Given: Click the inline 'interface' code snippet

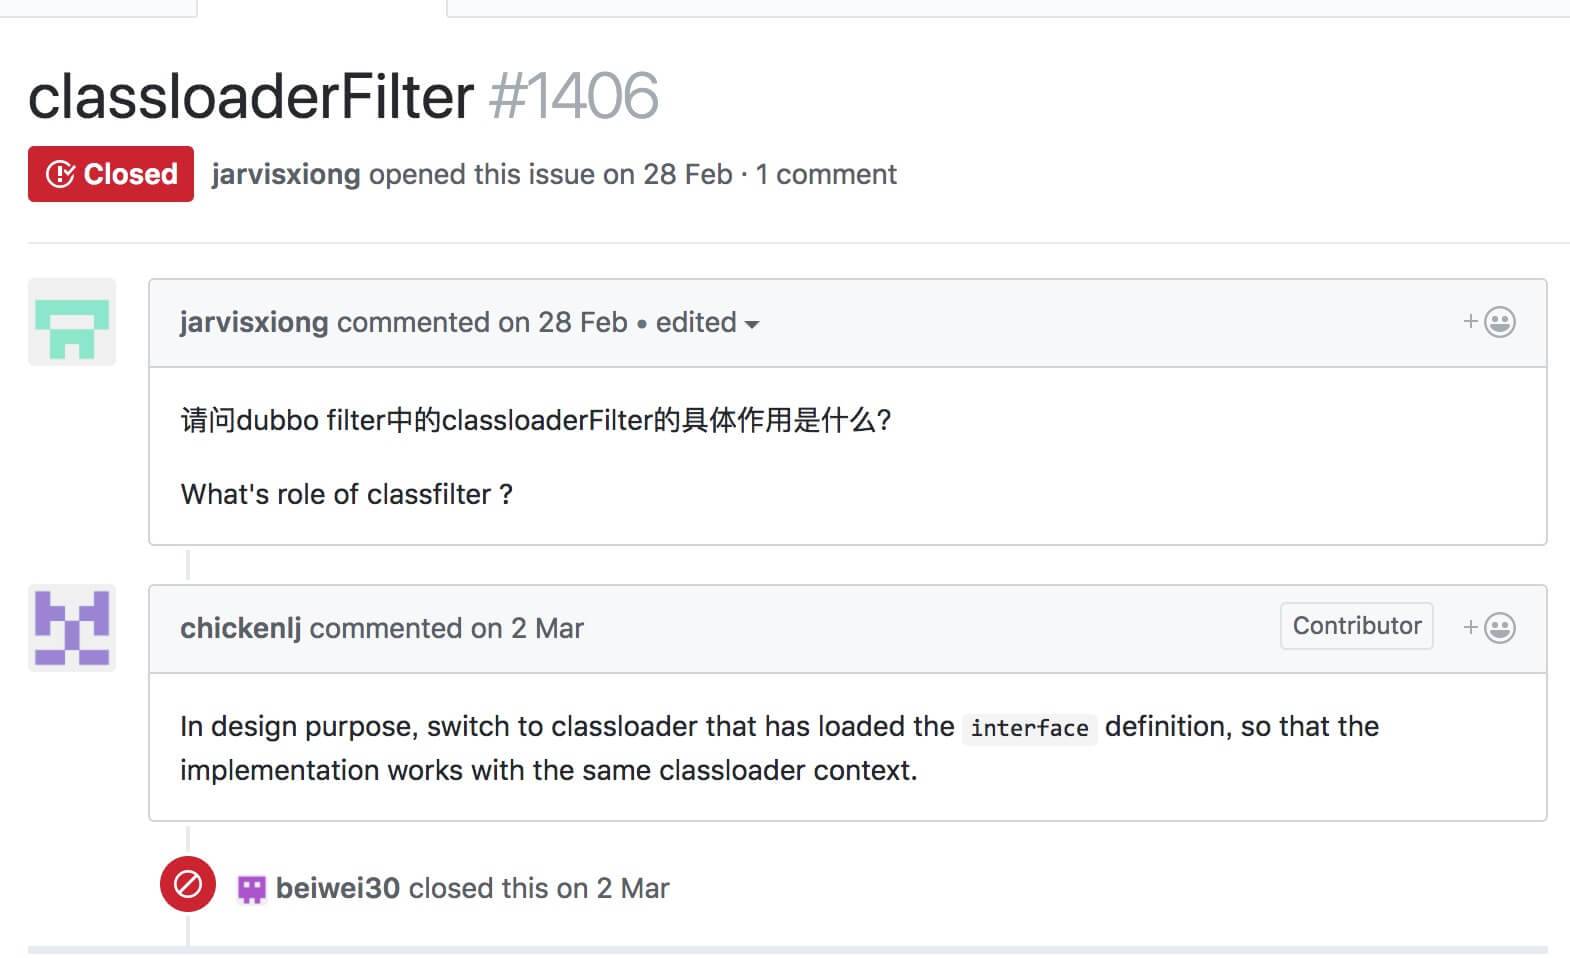Looking at the screenshot, I should tap(1029, 728).
